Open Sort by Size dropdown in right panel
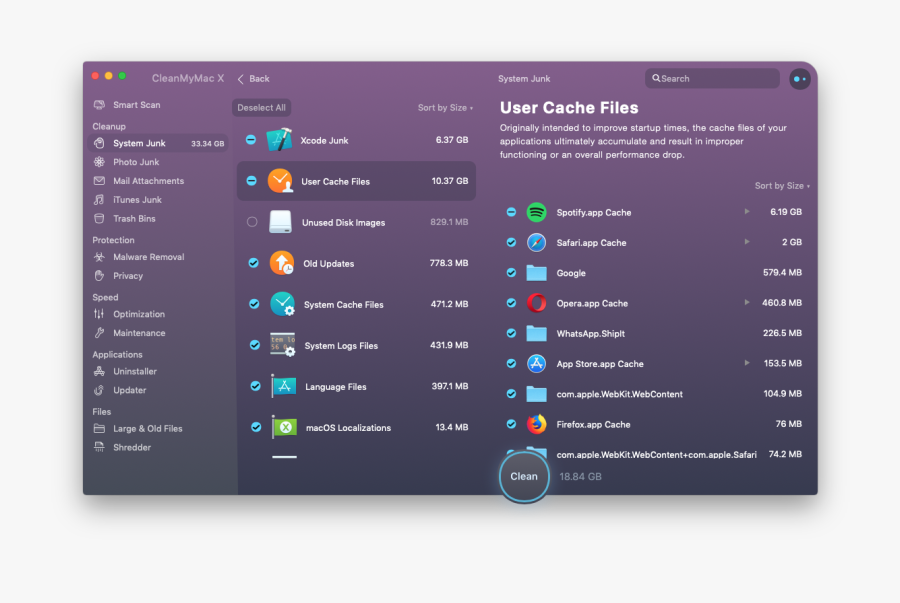Viewport: 900px width, 603px height. (781, 186)
